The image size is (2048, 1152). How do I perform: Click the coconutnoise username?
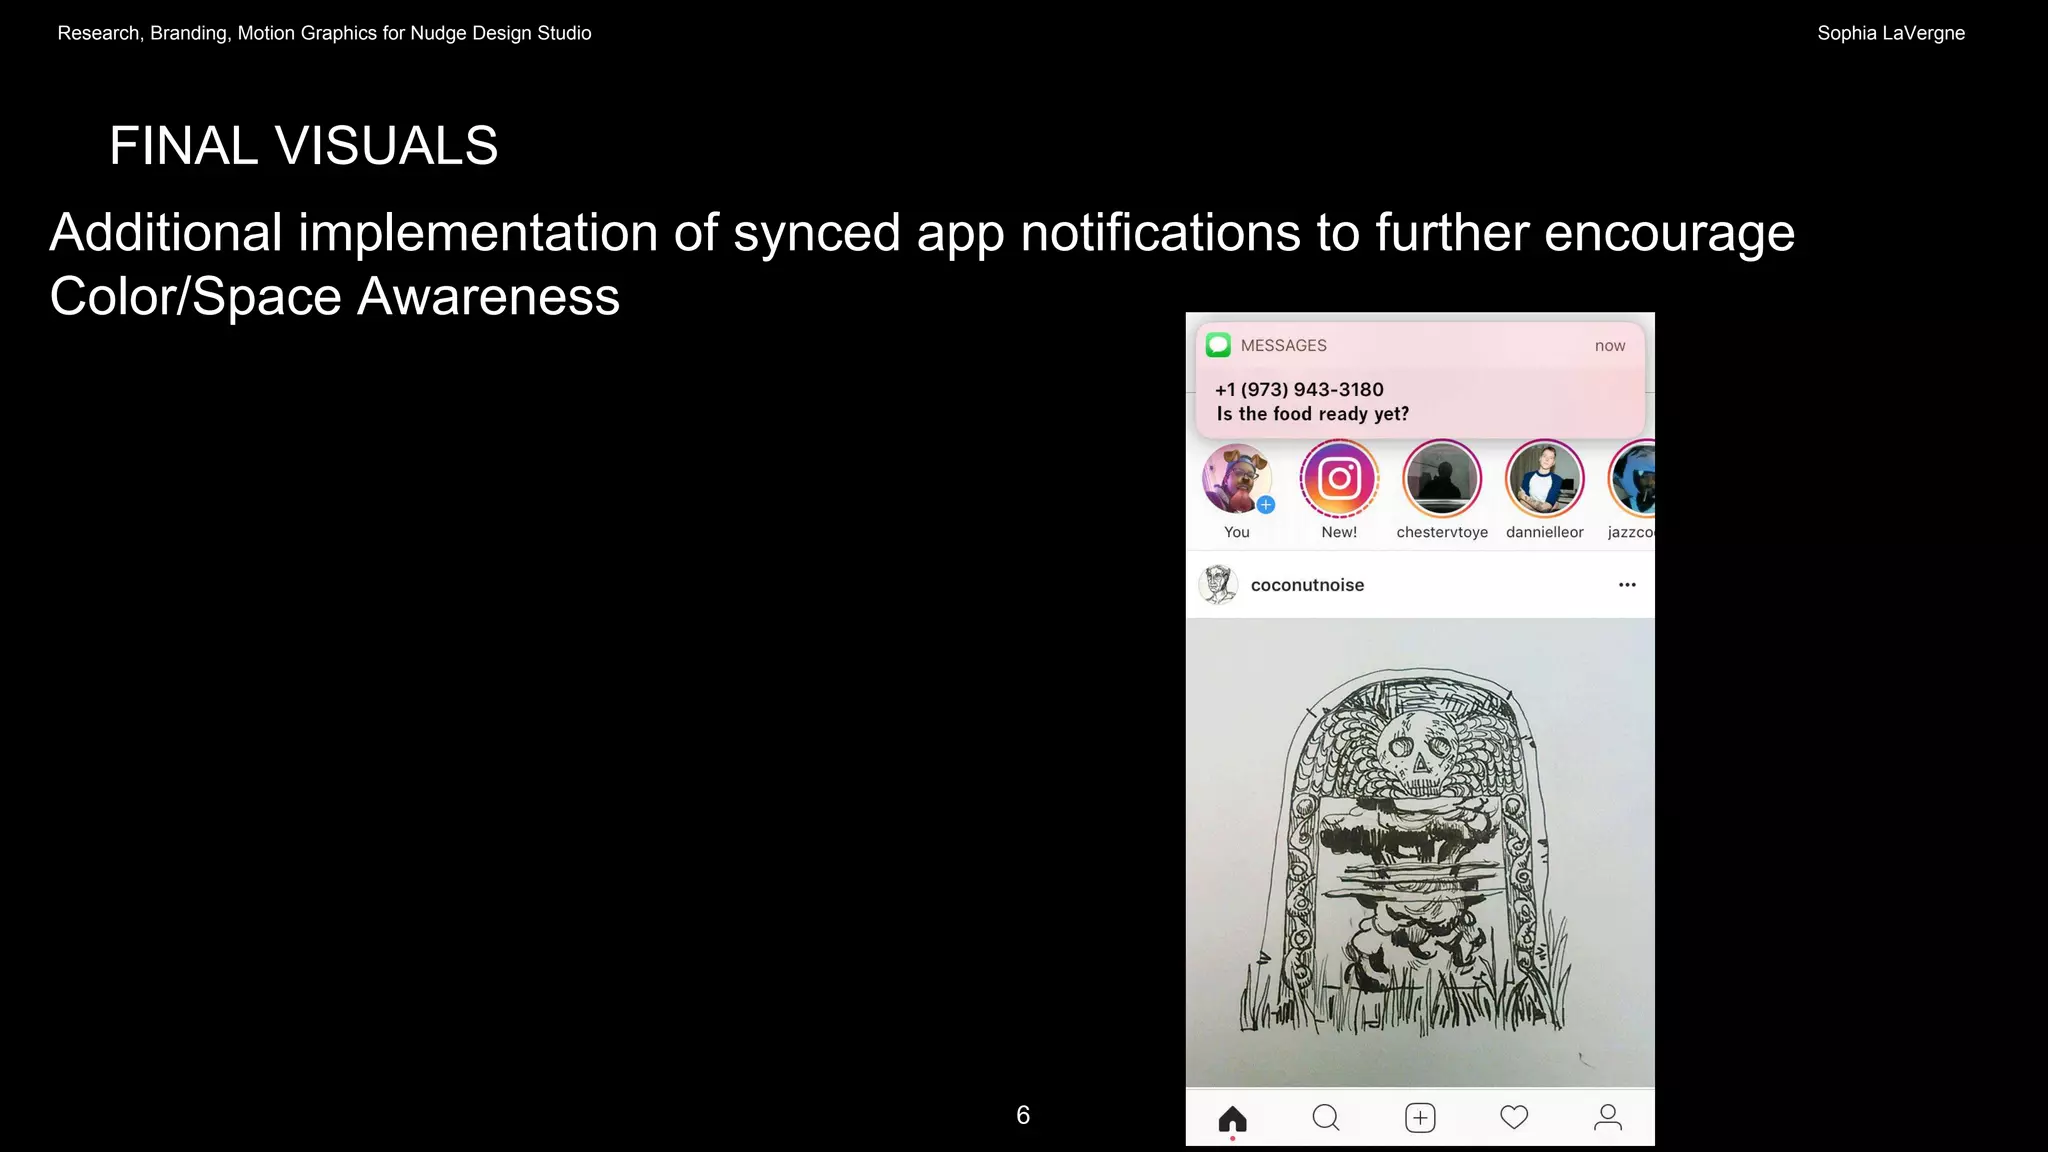pyautogui.click(x=1307, y=585)
